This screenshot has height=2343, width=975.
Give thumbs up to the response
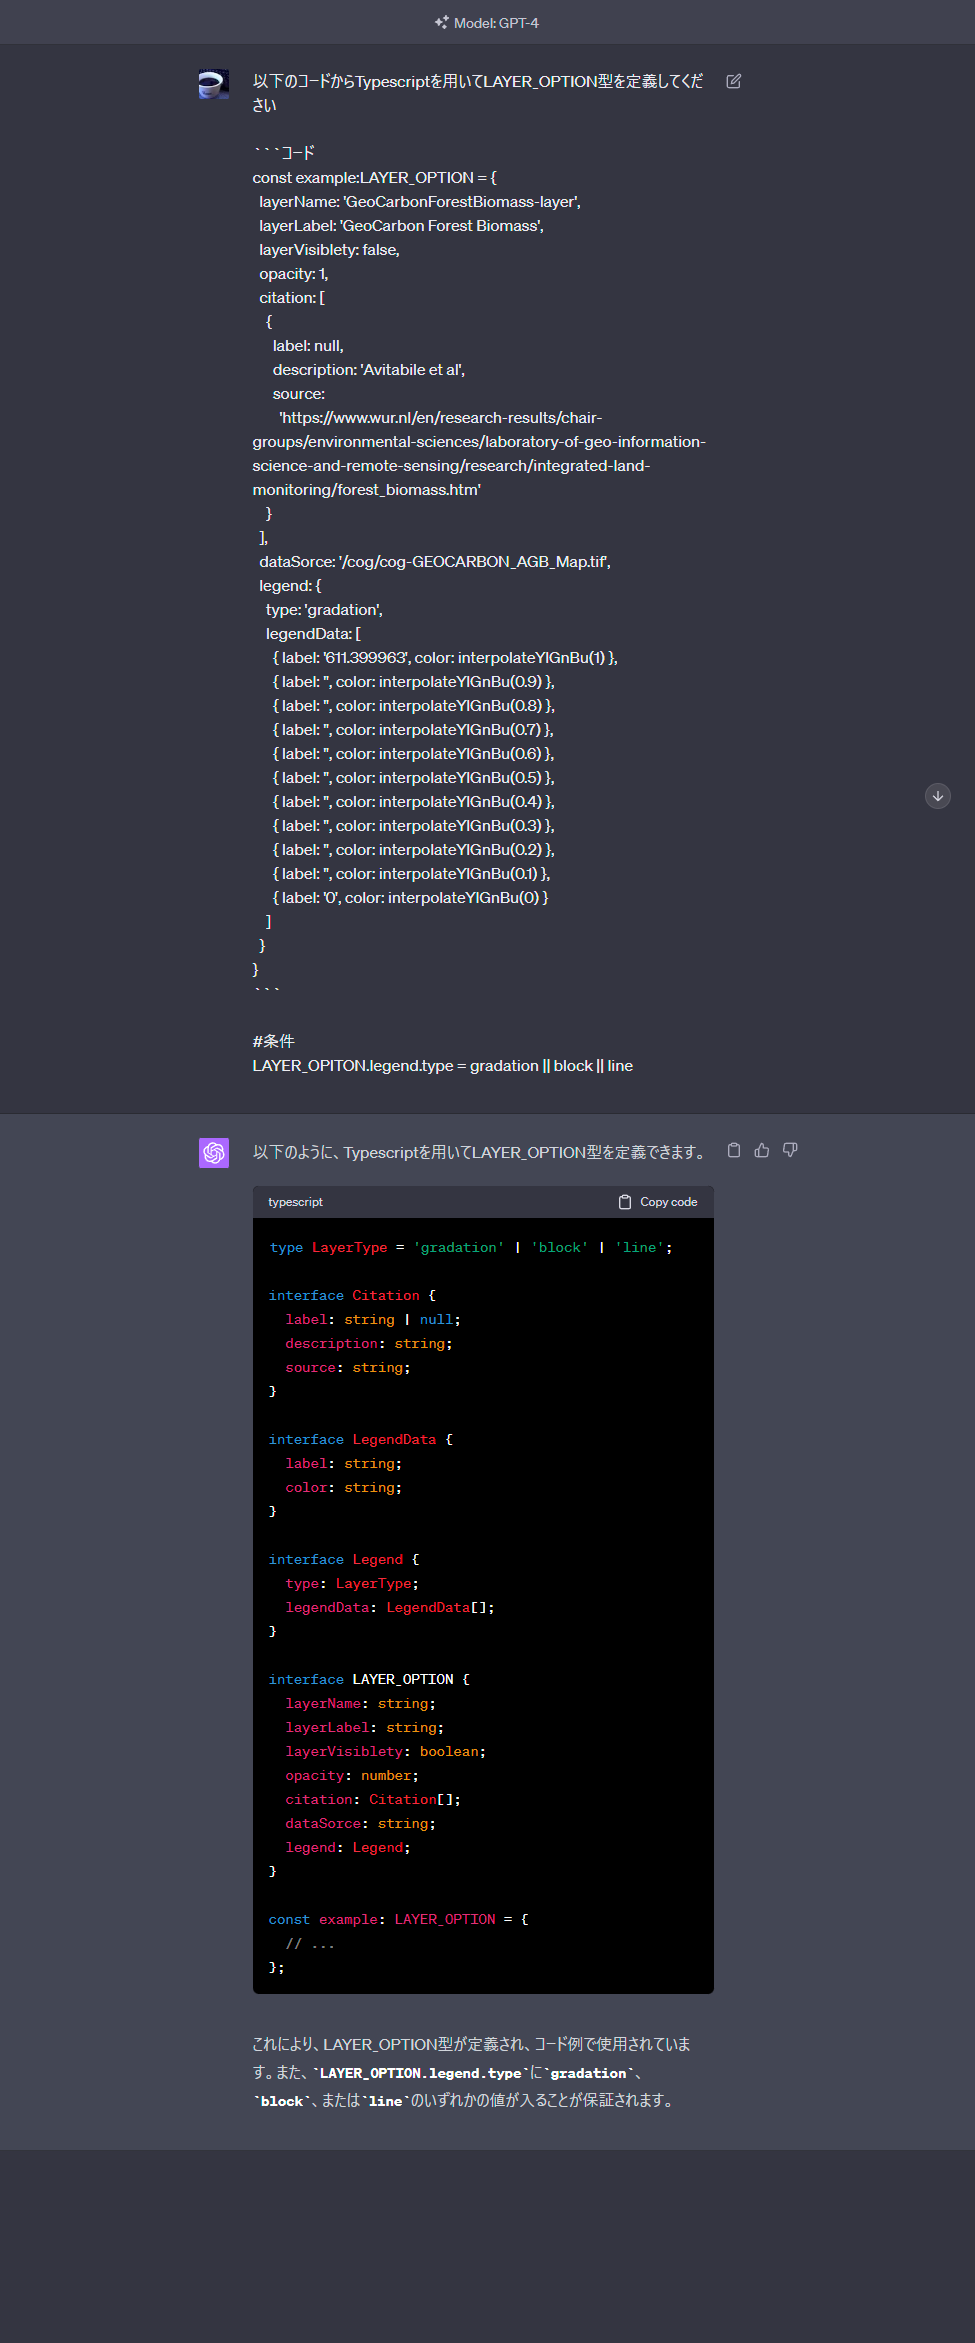pyautogui.click(x=762, y=1150)
